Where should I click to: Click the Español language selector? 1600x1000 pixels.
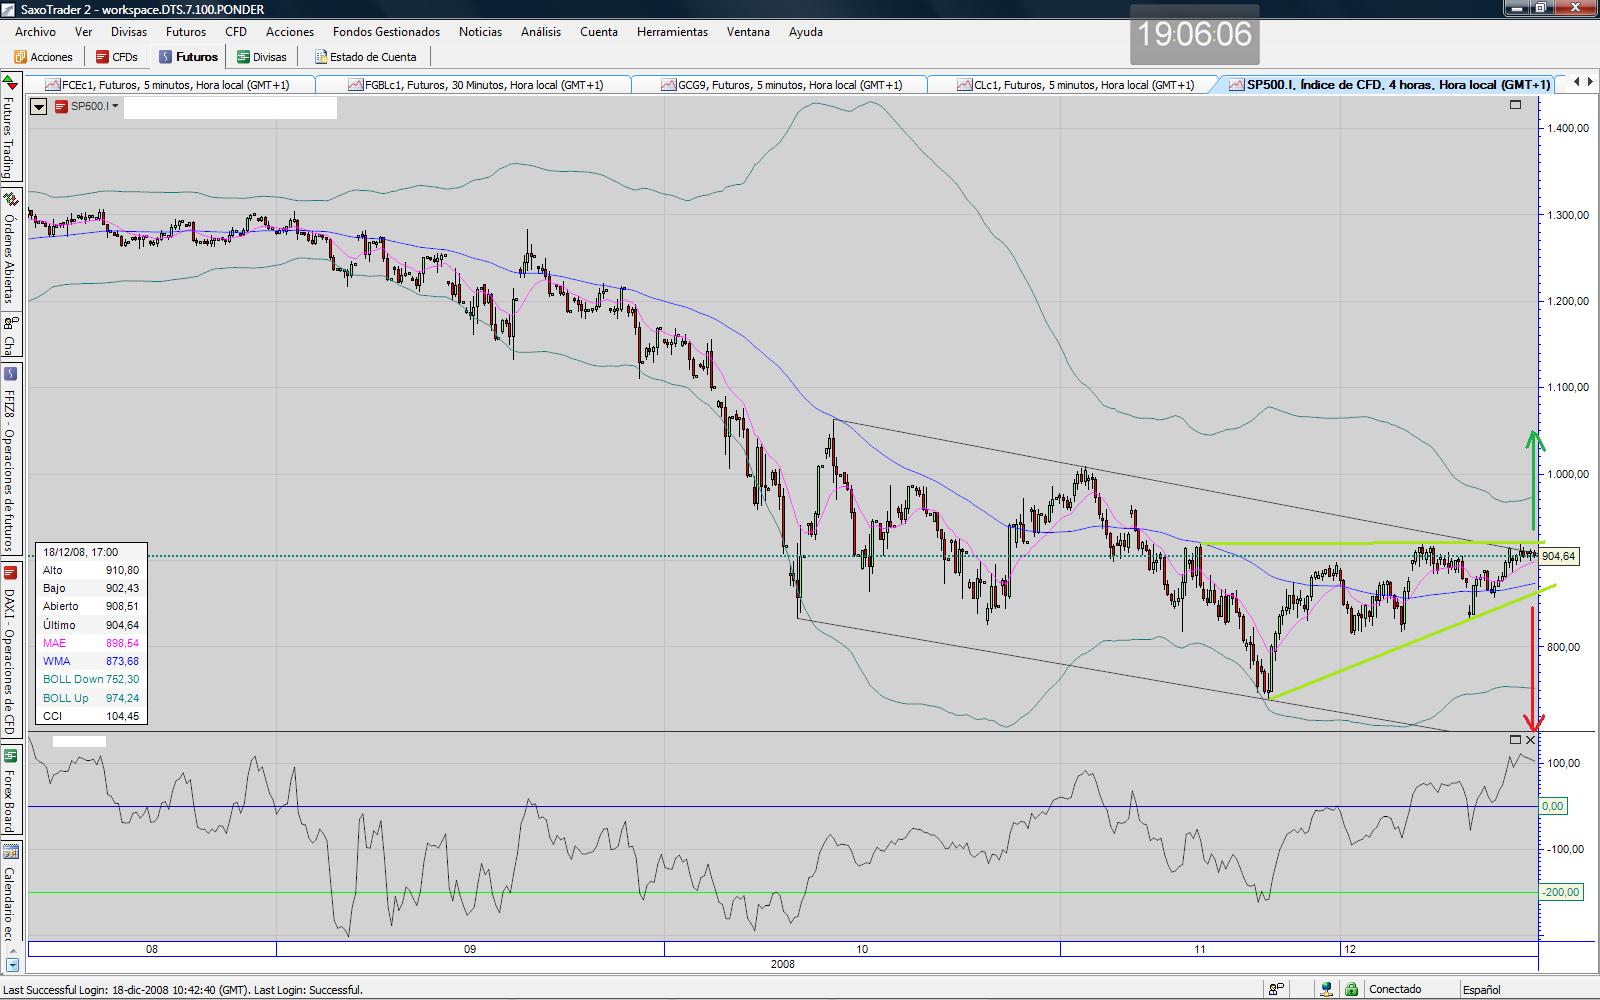(1481, 989)
